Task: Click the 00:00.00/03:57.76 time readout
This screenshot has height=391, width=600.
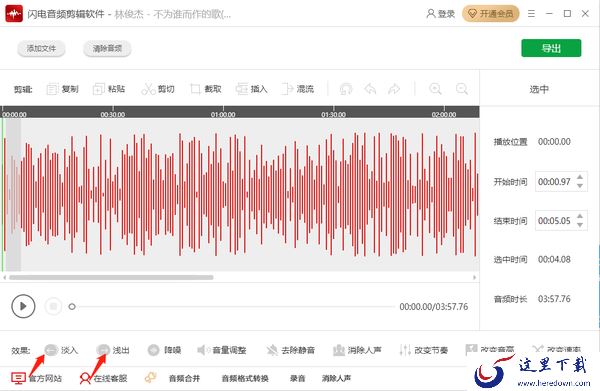Action: [x=434, y=306]
